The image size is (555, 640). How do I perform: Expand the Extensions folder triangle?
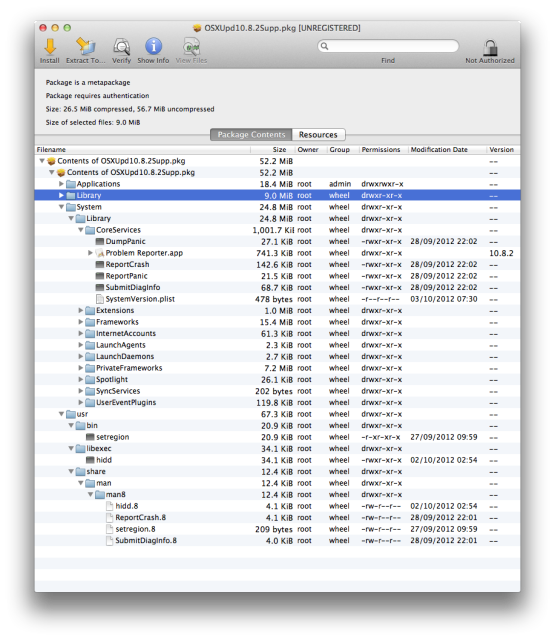point(81,310)
